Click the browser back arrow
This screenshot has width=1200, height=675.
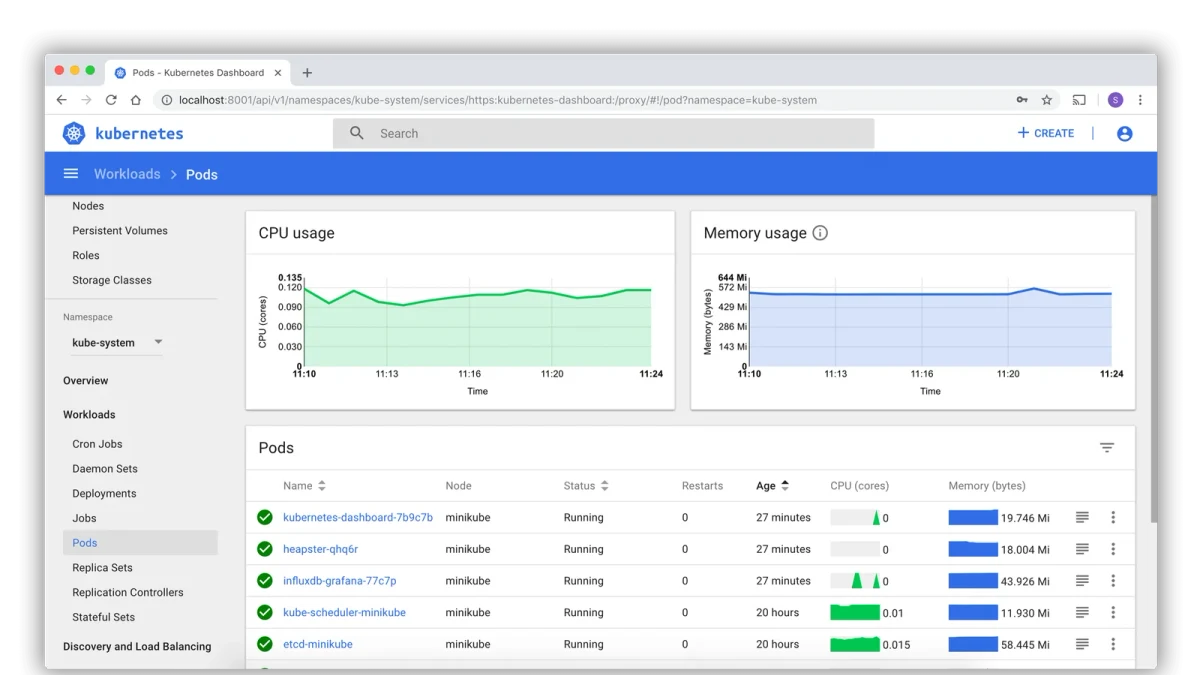tap(62, 100)
